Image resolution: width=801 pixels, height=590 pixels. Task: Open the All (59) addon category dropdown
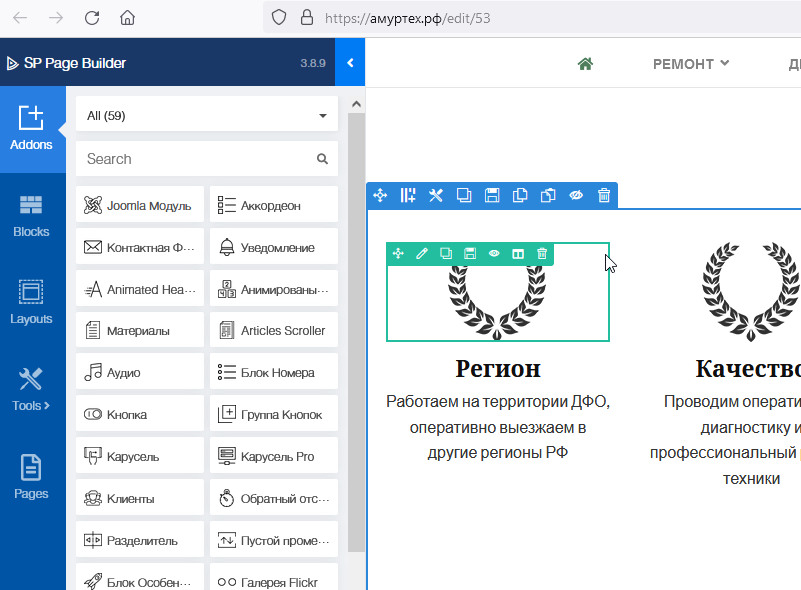pyautogui.click(x=207, y=116)
